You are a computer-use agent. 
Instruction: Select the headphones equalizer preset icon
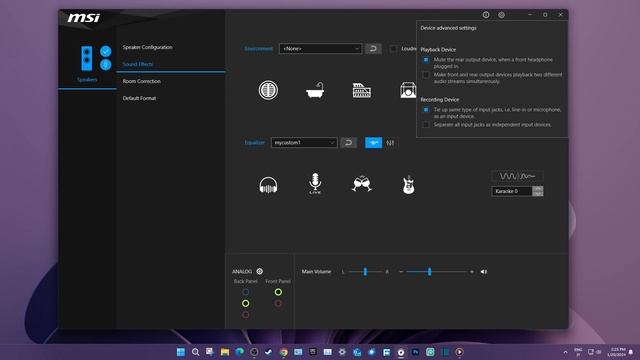pyautogui.click(x=268, y=185)
